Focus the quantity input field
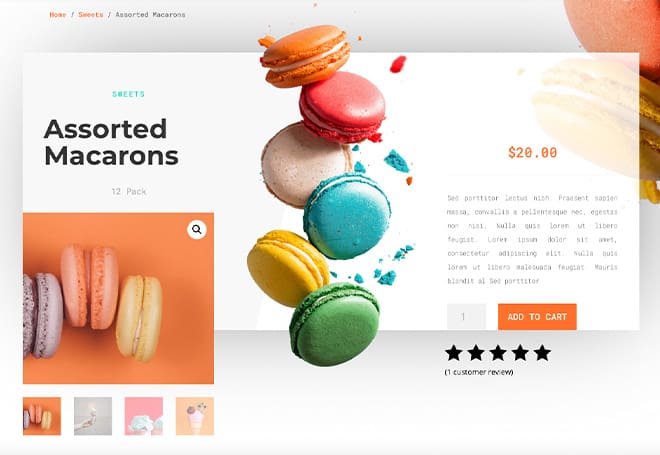 (x=466, y=317)
